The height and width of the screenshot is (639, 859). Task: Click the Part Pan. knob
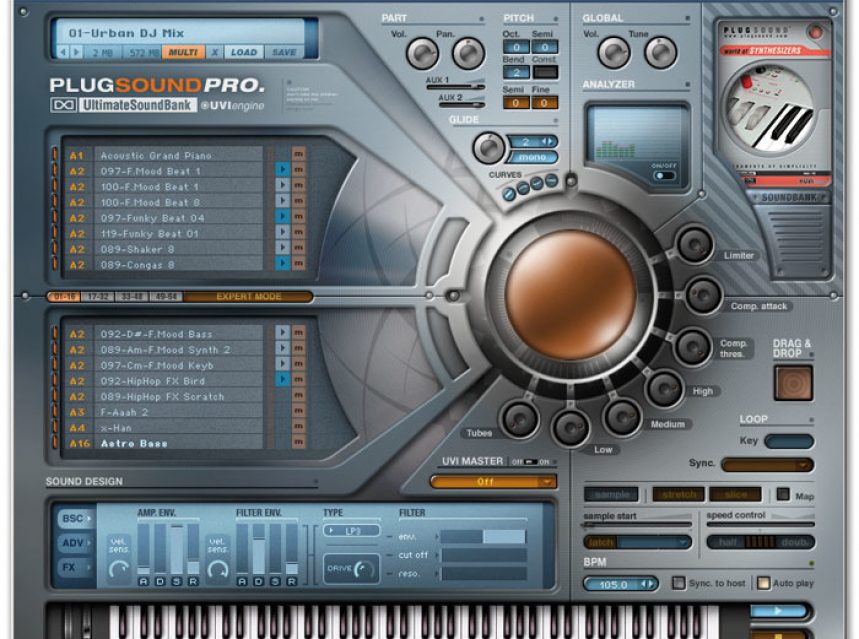tap(468, 54)
